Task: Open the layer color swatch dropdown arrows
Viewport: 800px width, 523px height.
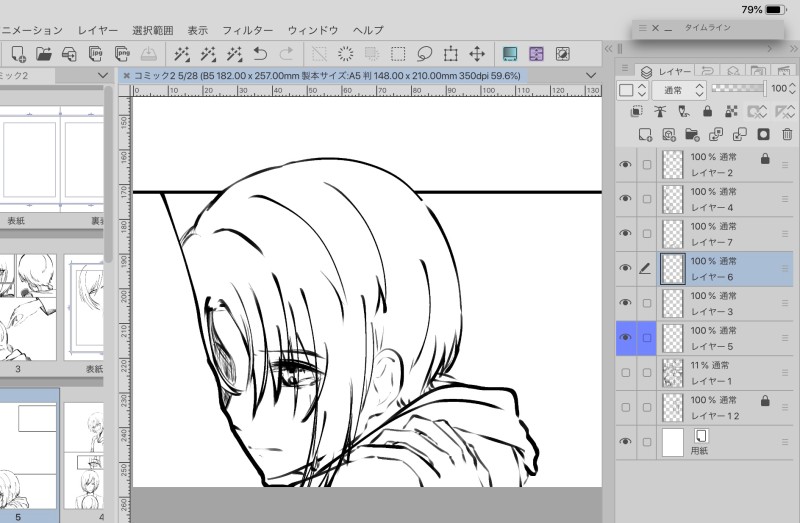Action: point(642,90)
